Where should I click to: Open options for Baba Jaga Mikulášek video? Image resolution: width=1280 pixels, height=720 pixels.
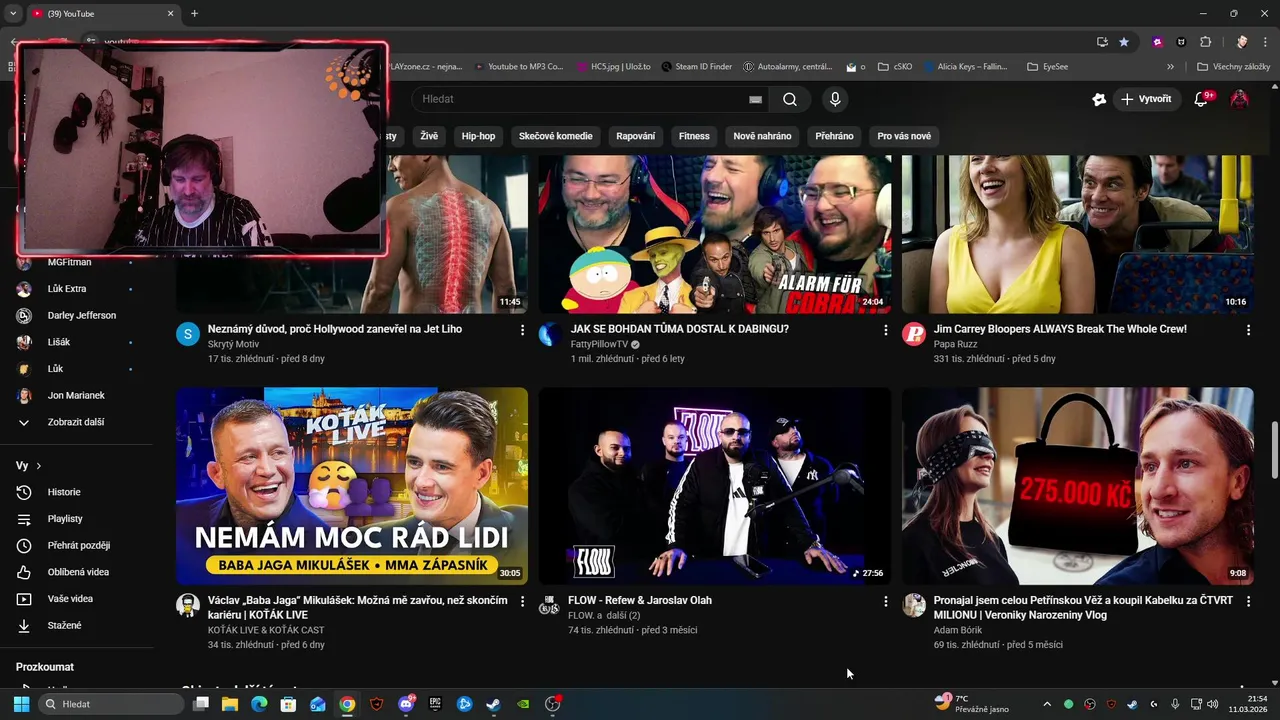pos(522,602)
